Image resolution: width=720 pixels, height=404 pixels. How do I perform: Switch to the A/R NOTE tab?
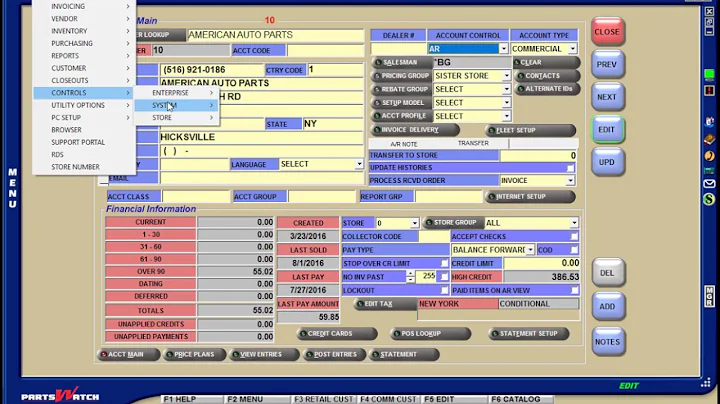tap(404, 144)
